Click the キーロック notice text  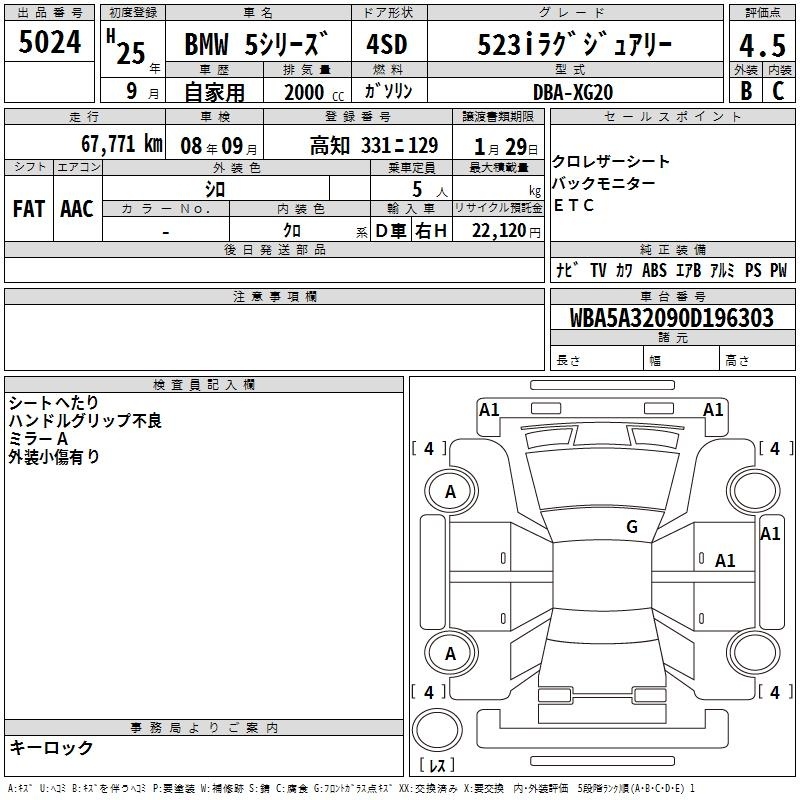pyautogui.click(x=52, y=748)
